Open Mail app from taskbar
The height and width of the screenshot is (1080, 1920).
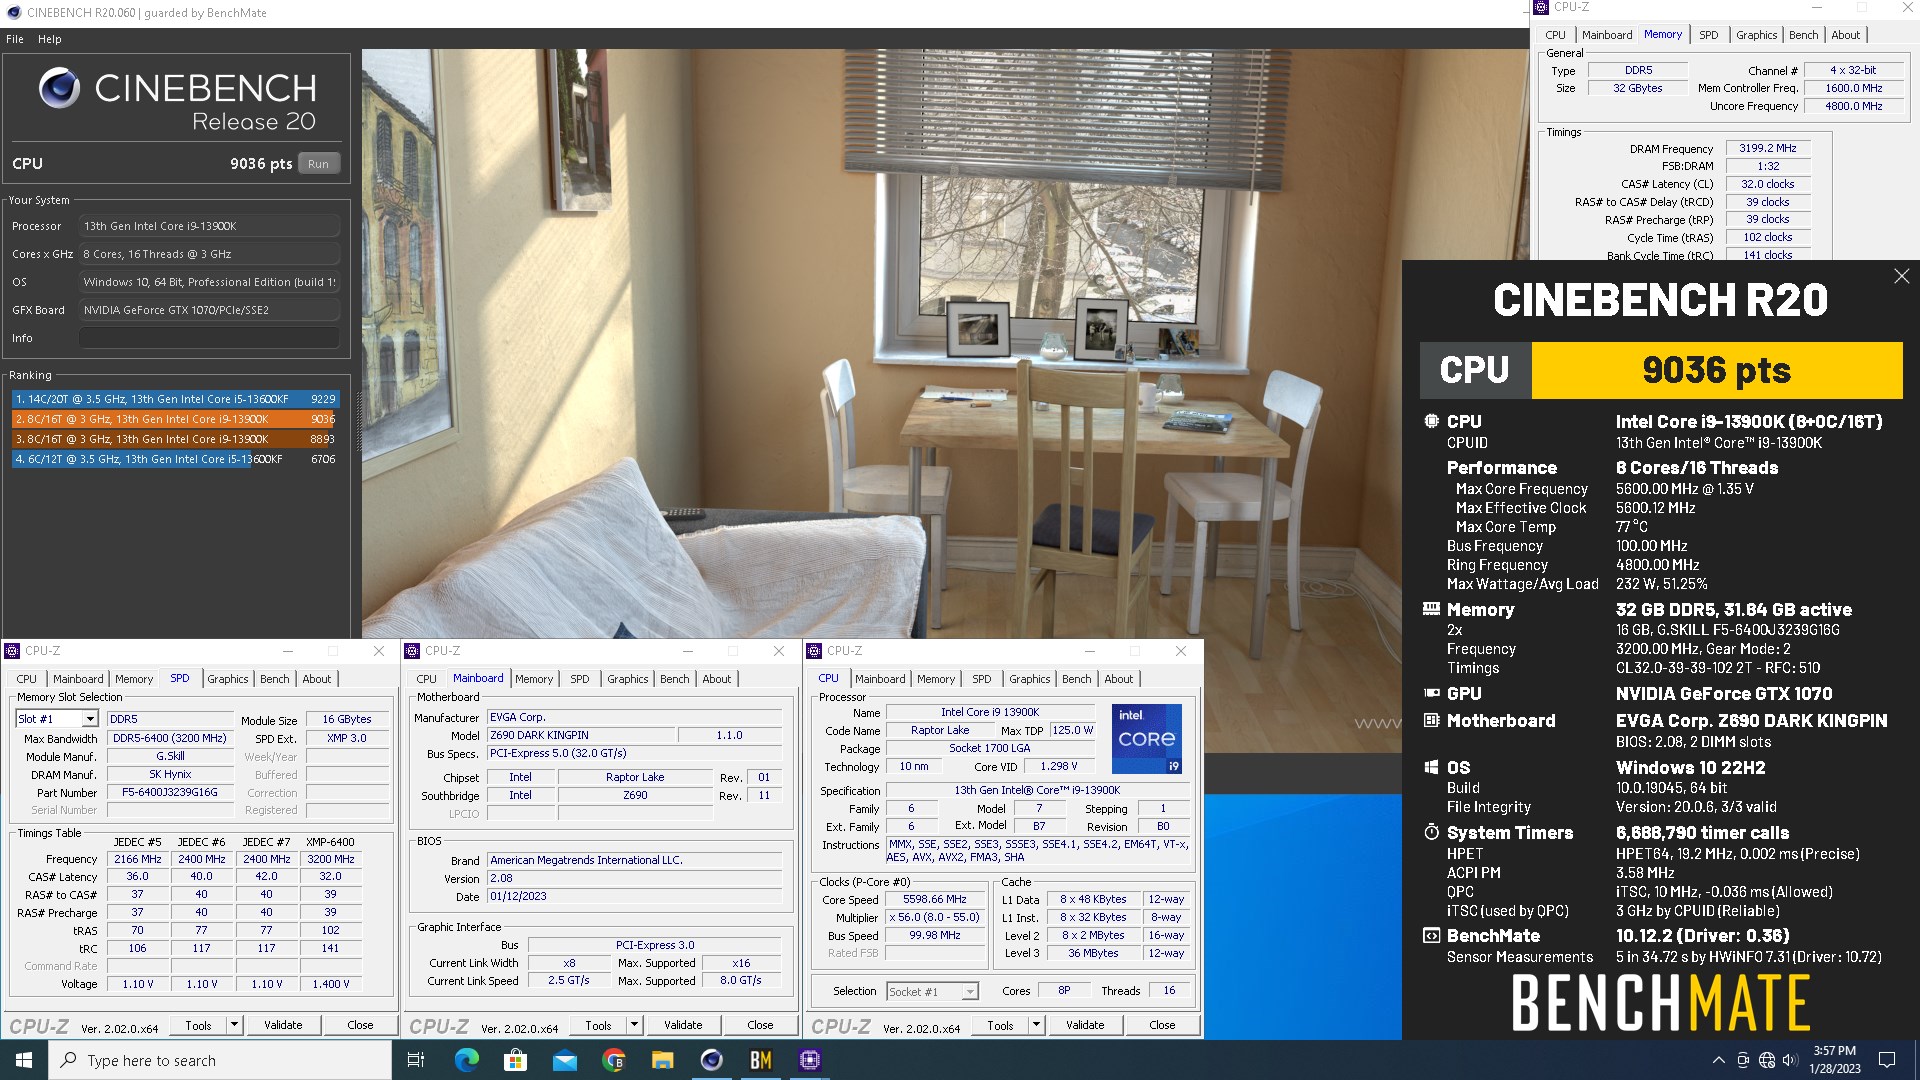point(564,1060)
